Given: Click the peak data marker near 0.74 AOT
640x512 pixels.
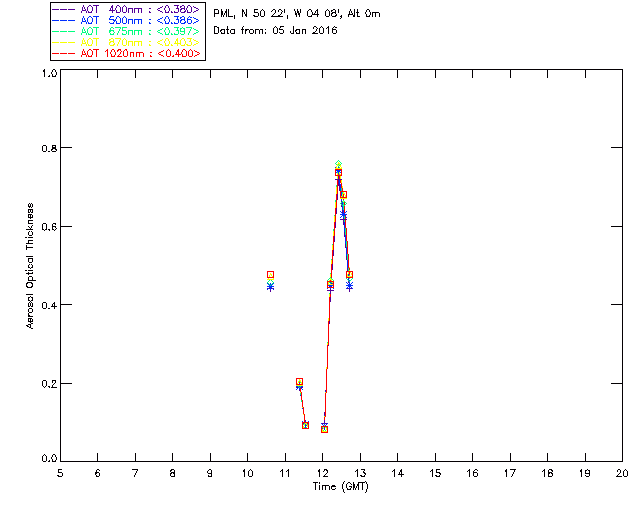Looking at the screenshot, I should (338, 172).
